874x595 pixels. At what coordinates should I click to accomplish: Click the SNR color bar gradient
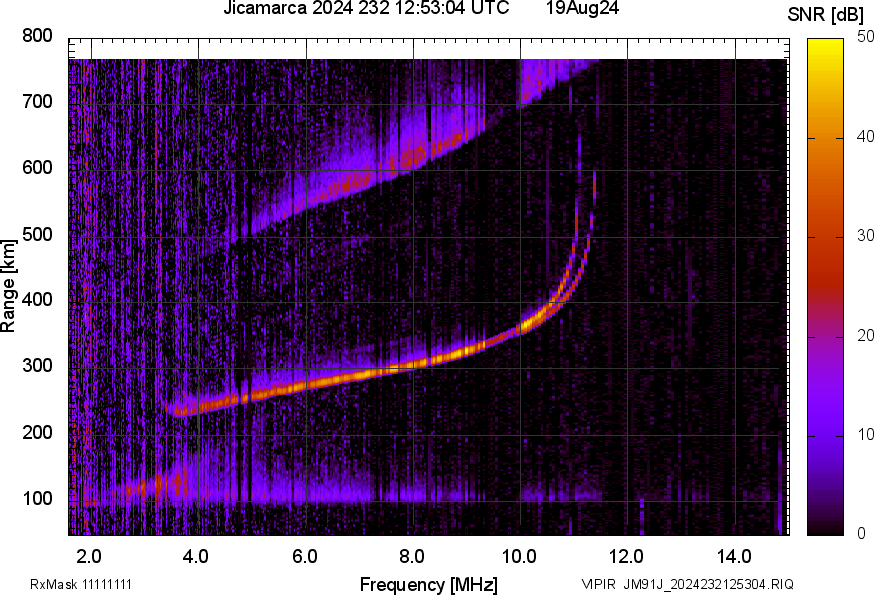click(825, 287)
